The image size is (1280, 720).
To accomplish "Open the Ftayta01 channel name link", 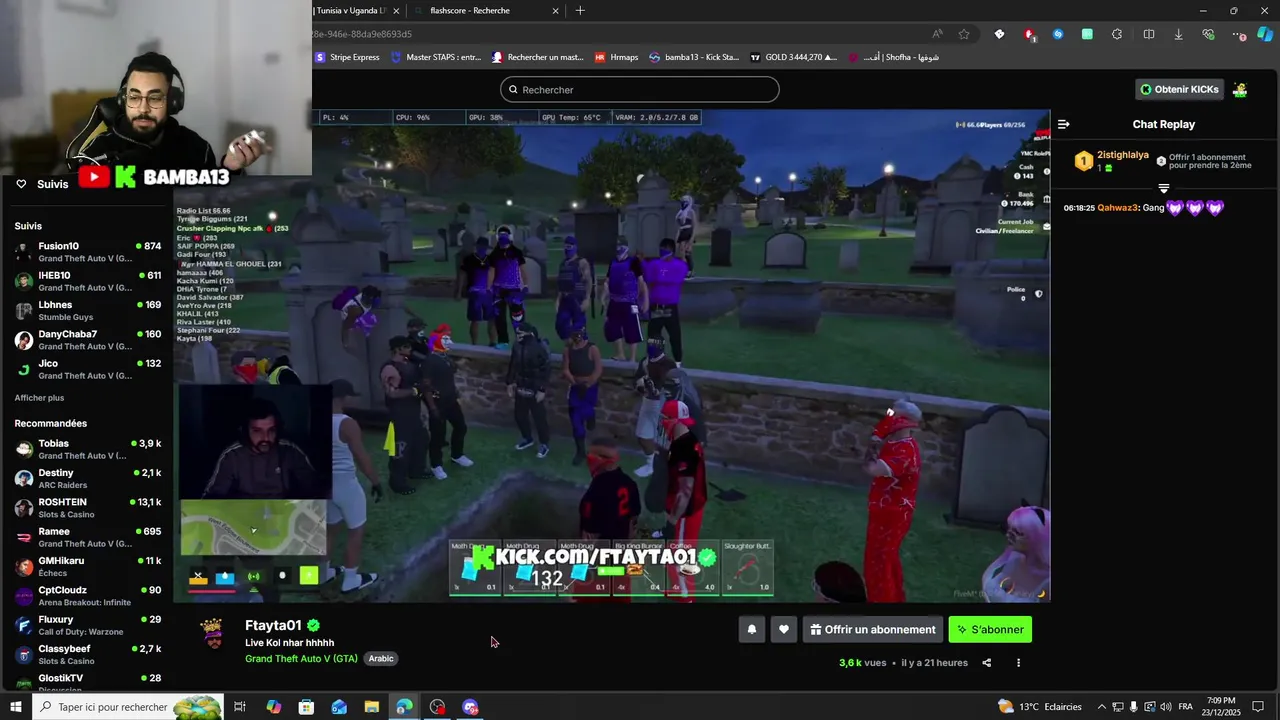I will pos(273,625).
